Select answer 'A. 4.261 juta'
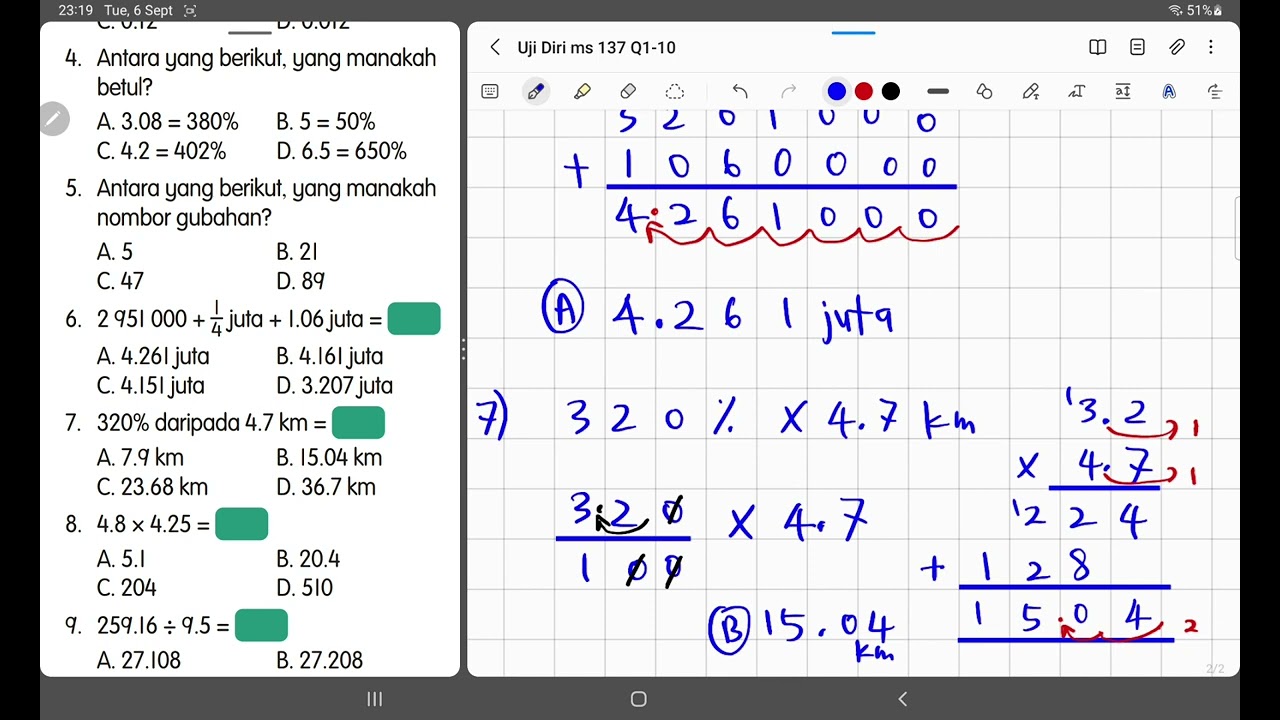This screenshot has width=1280, height=720. 153,356
